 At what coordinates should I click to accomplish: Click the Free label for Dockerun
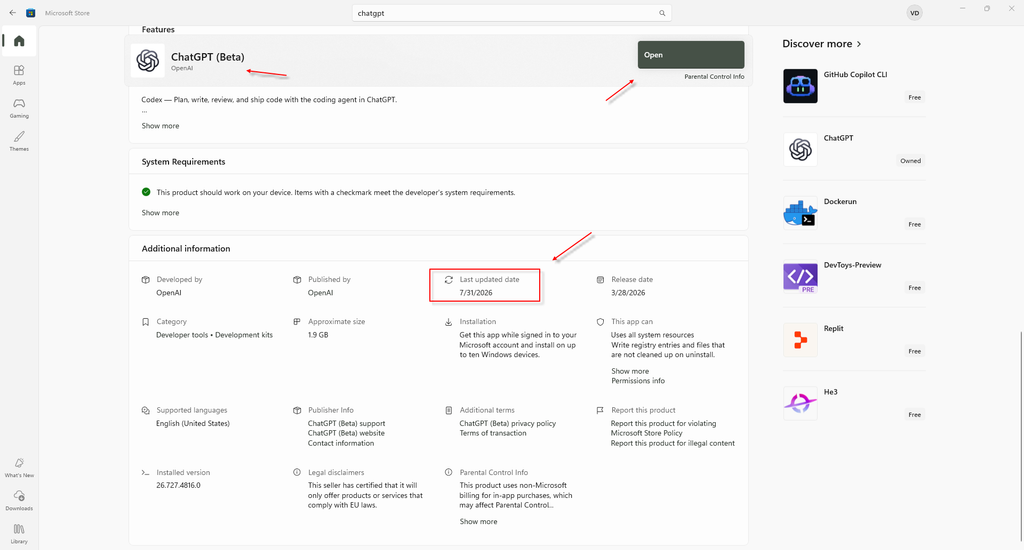(x=914, y=224)
